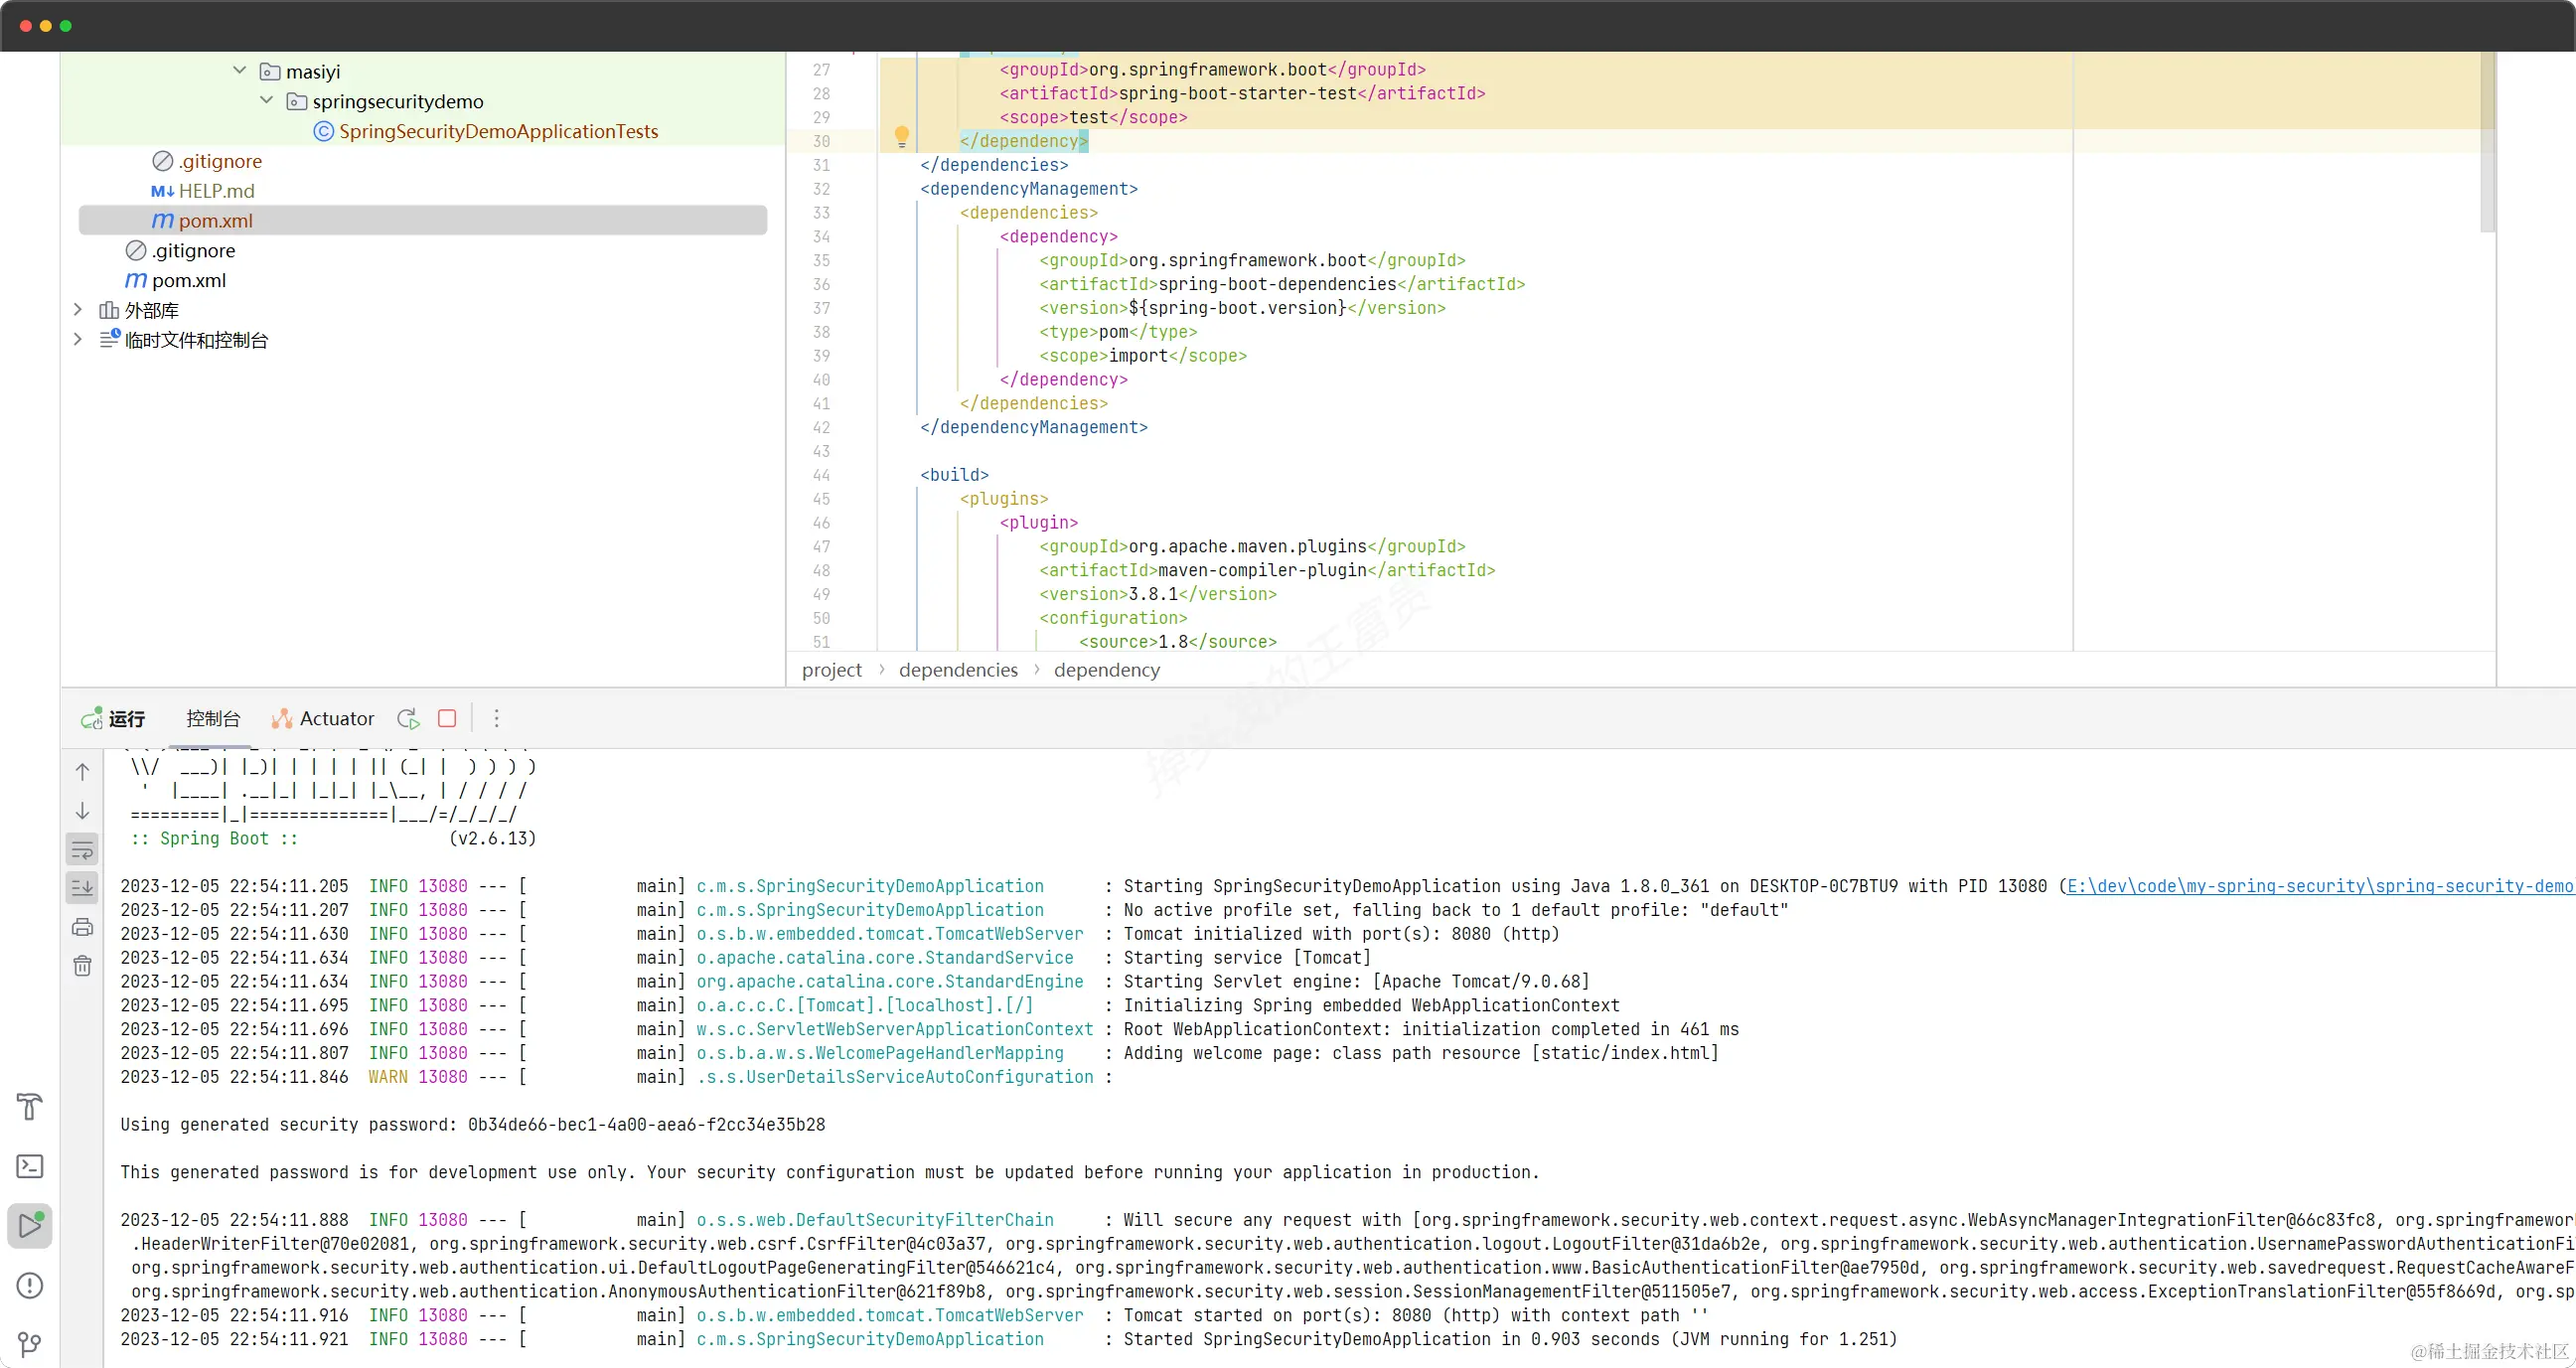The height and width of the screenshot is (1368, 2576).
Task: Click the run icon beside 运行 label
Action: click(92, 718)
